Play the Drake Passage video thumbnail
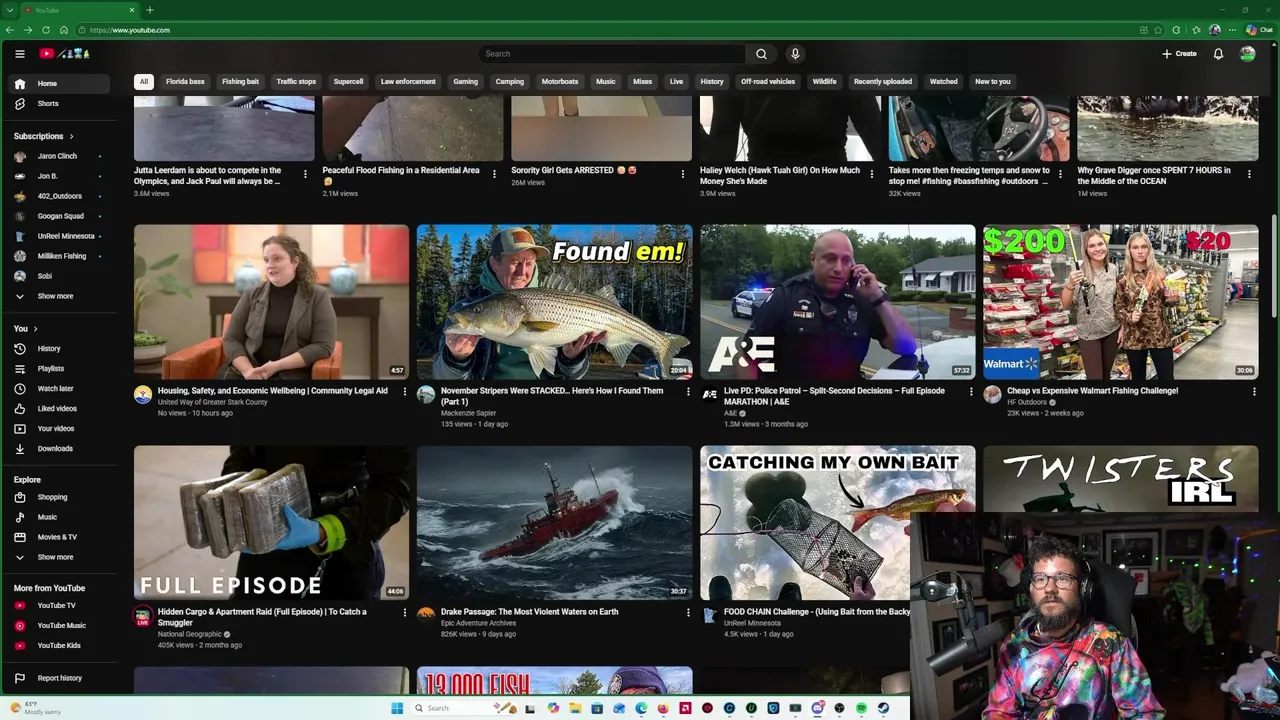The height and width of the screenshot is (720, 1280). 554,523
